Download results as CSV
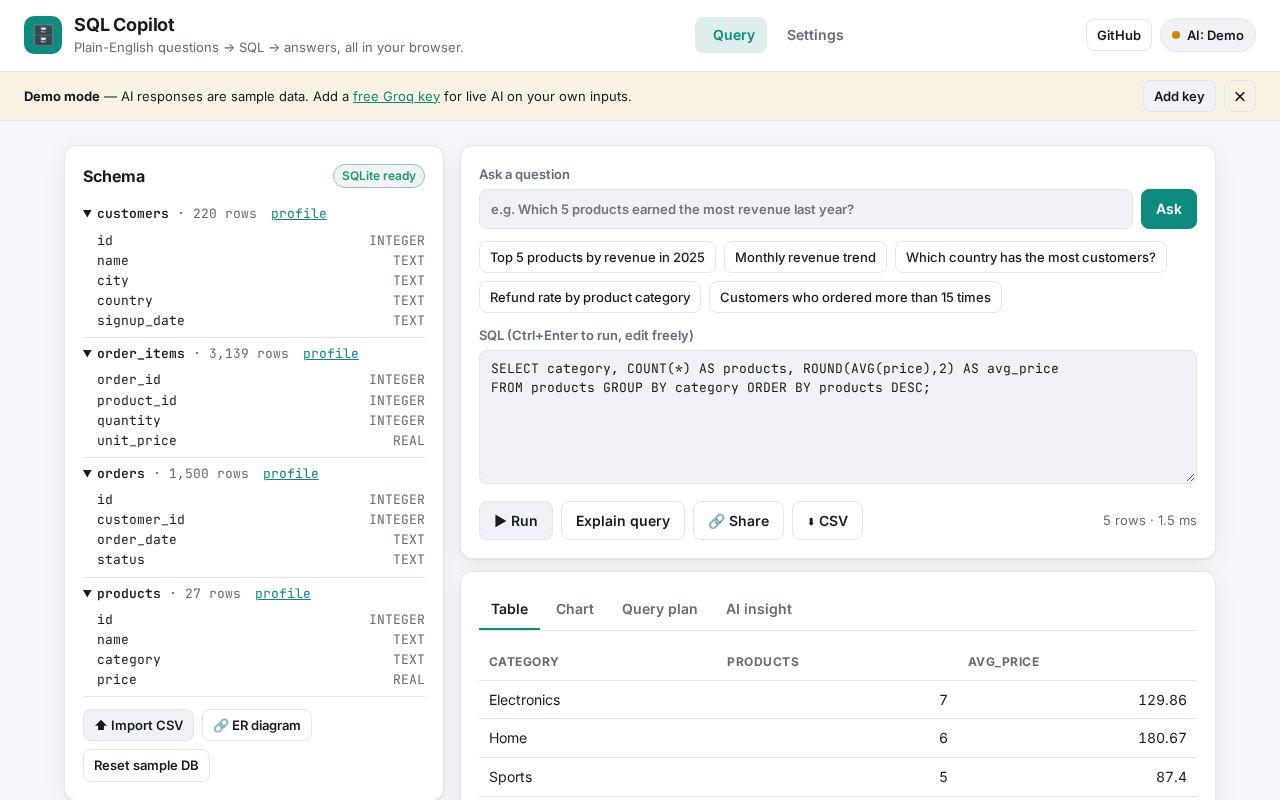The height and width of the screenshot is (800, 1280). tap(827, 521)
